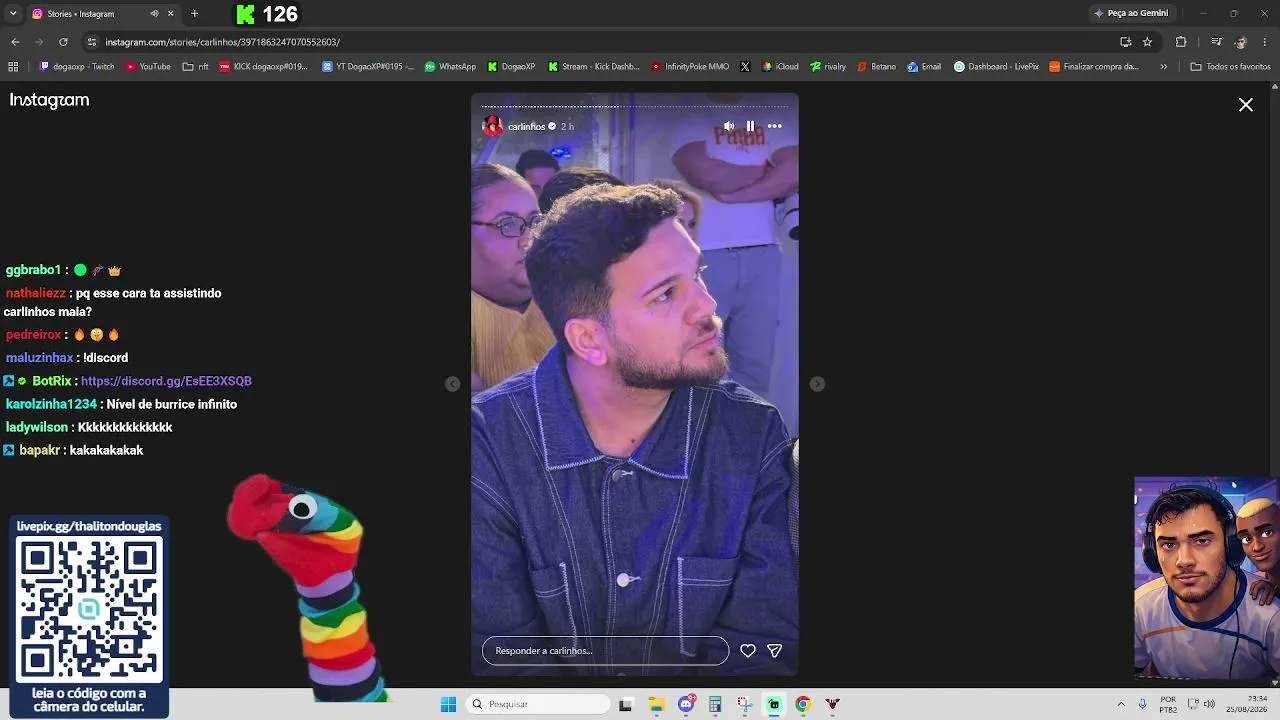Switch the POR PTB2 keyboard layout
Viewport: 1280px width, 720px height.
coord(1168,704)
